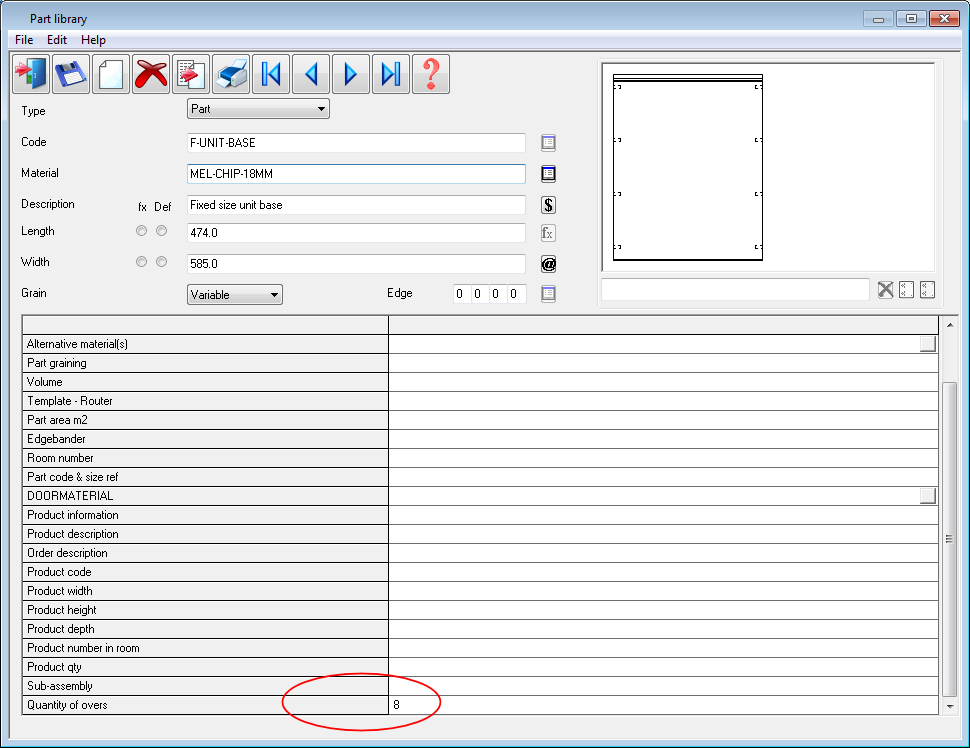
Task: Select the Product information row
Action: 480,515
